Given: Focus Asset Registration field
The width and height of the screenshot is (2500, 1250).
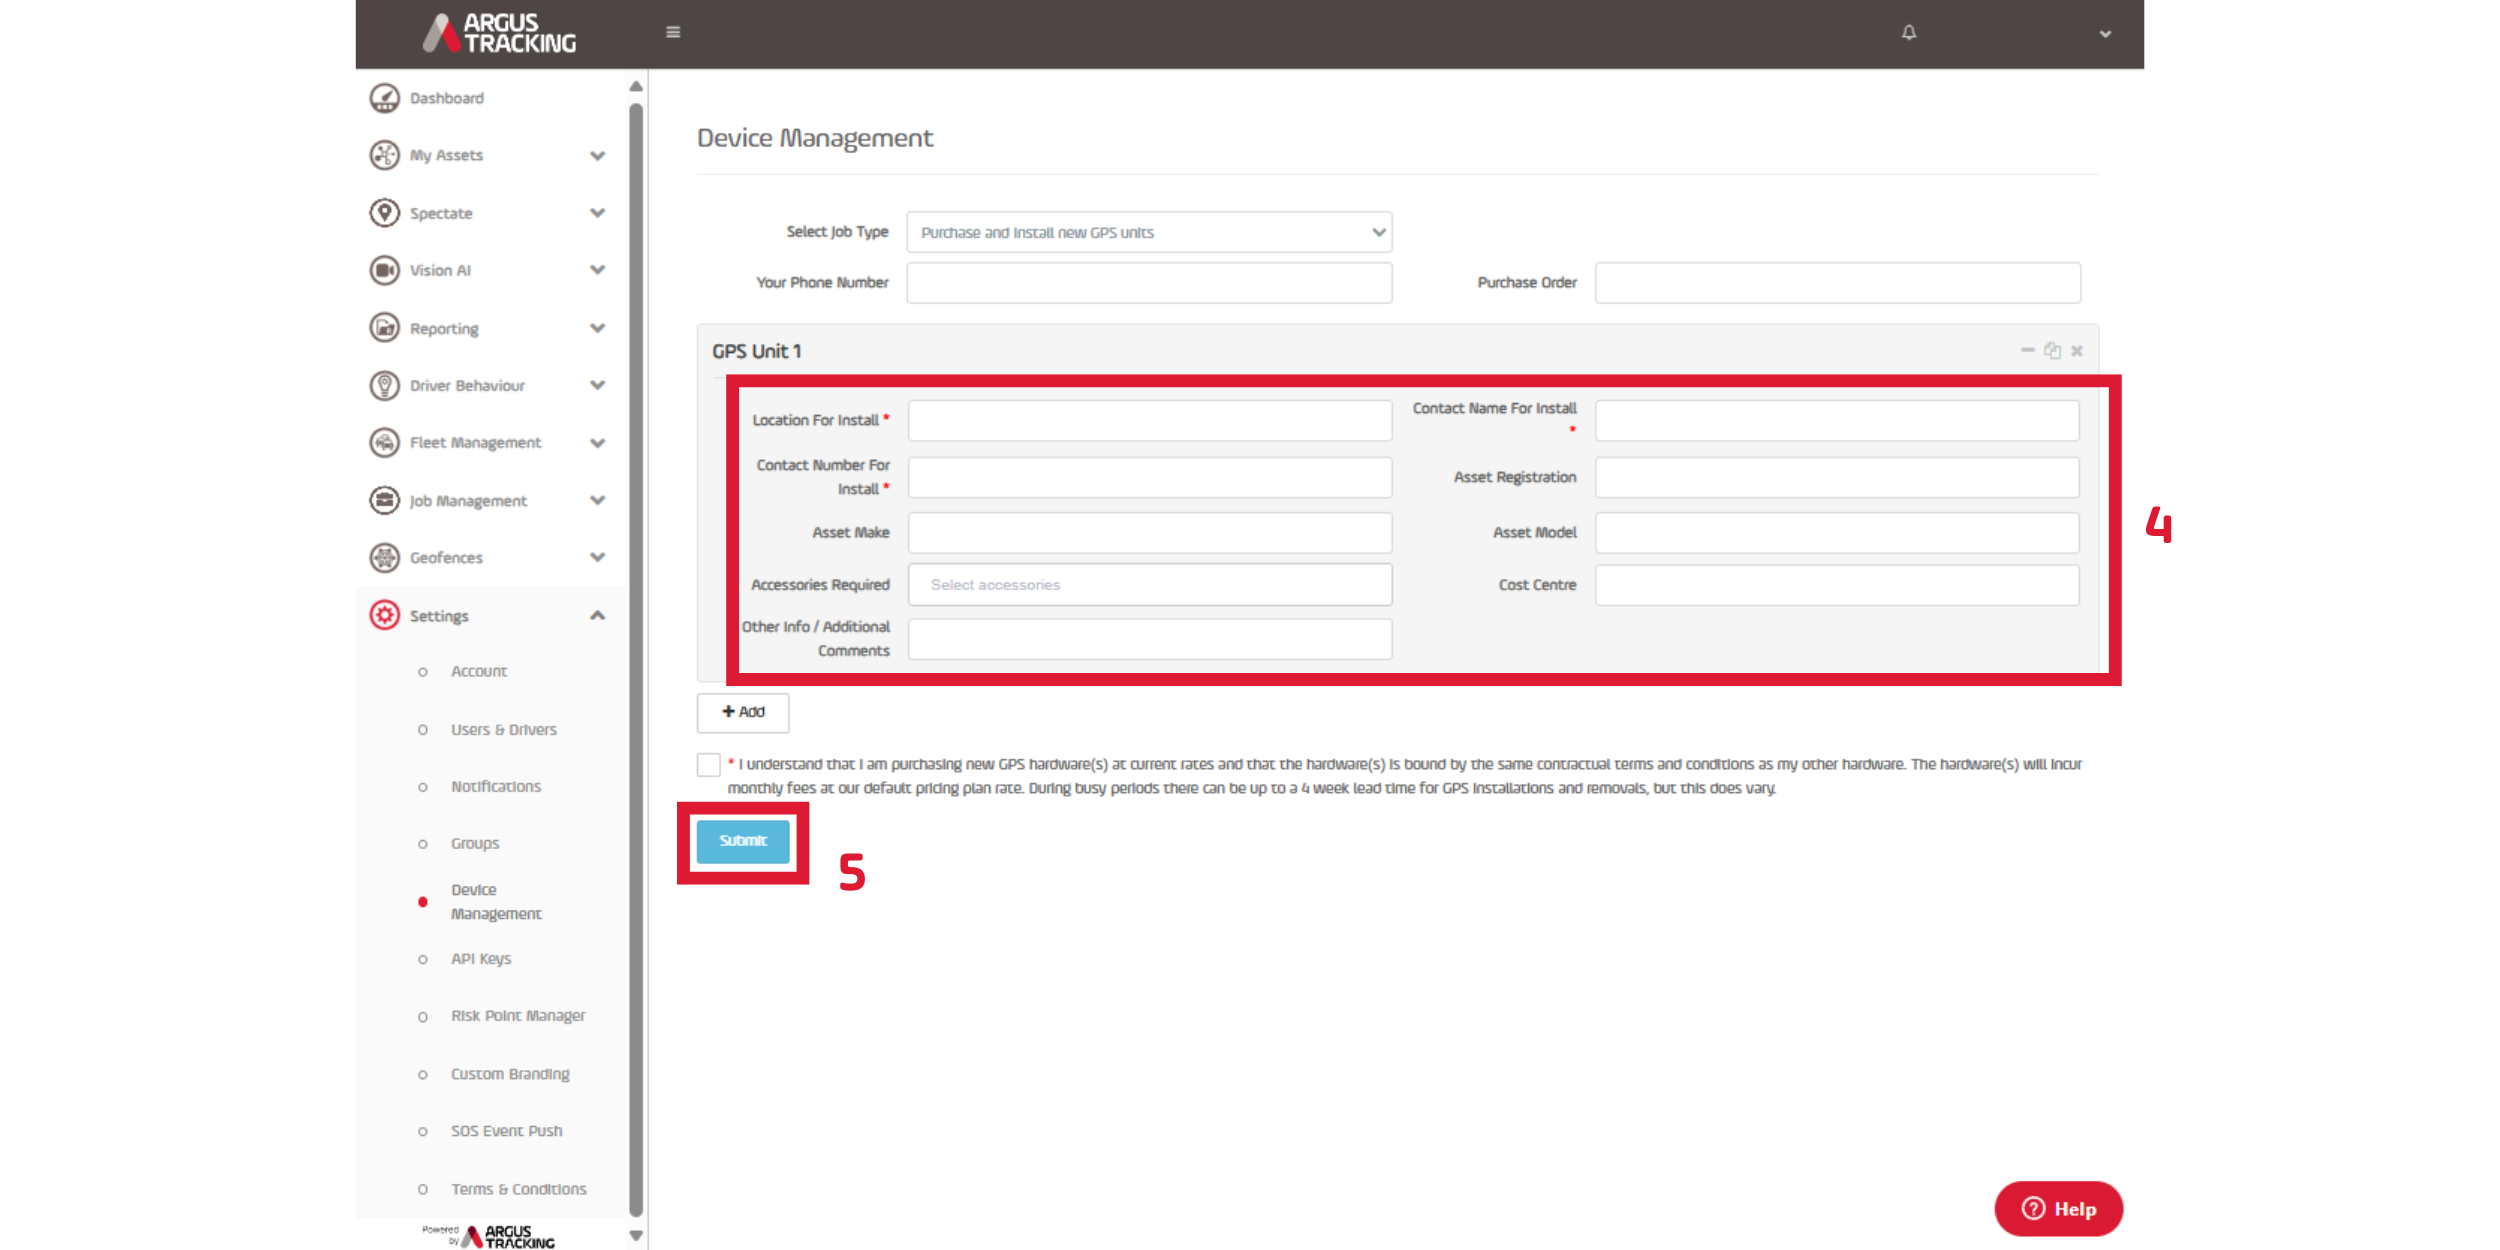Looking at the screenshot, I should tap(1836, 477).
